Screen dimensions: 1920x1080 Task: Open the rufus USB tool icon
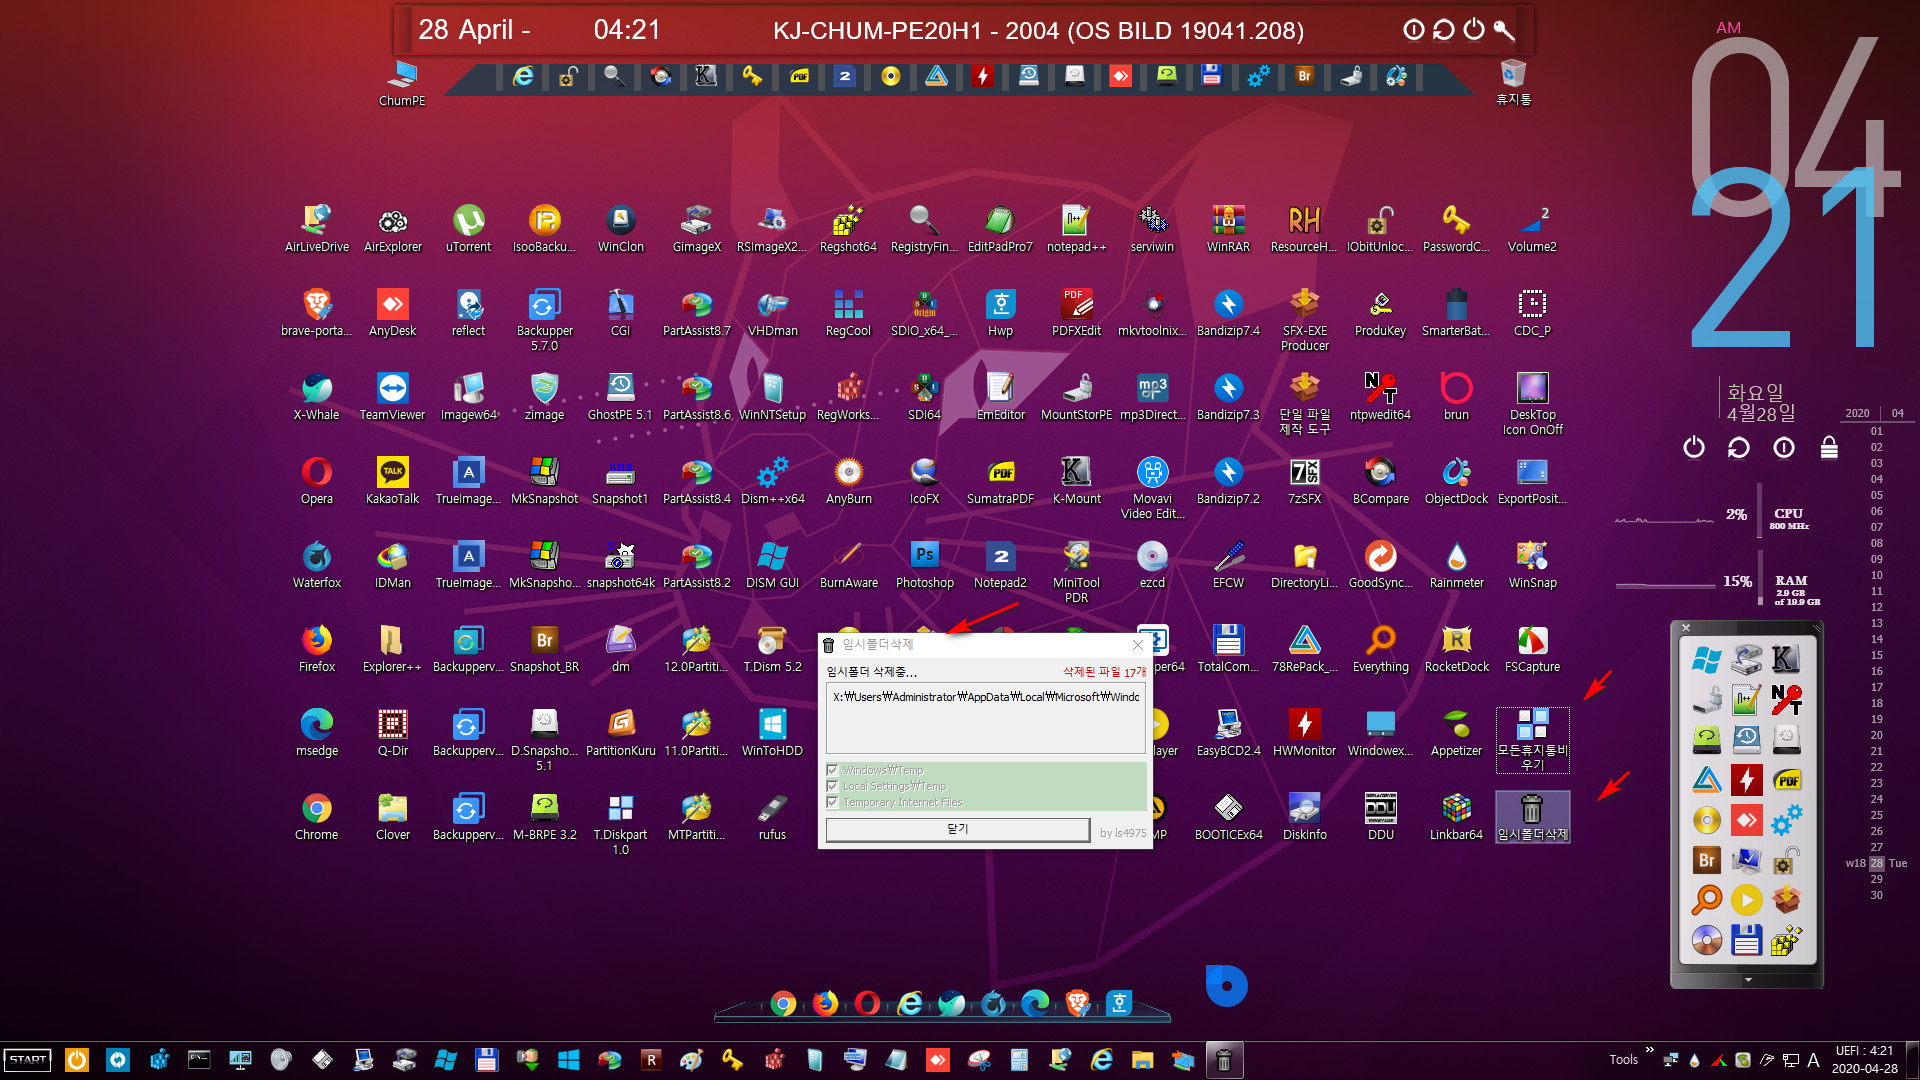pyautogui.click(x=772, y=817)
